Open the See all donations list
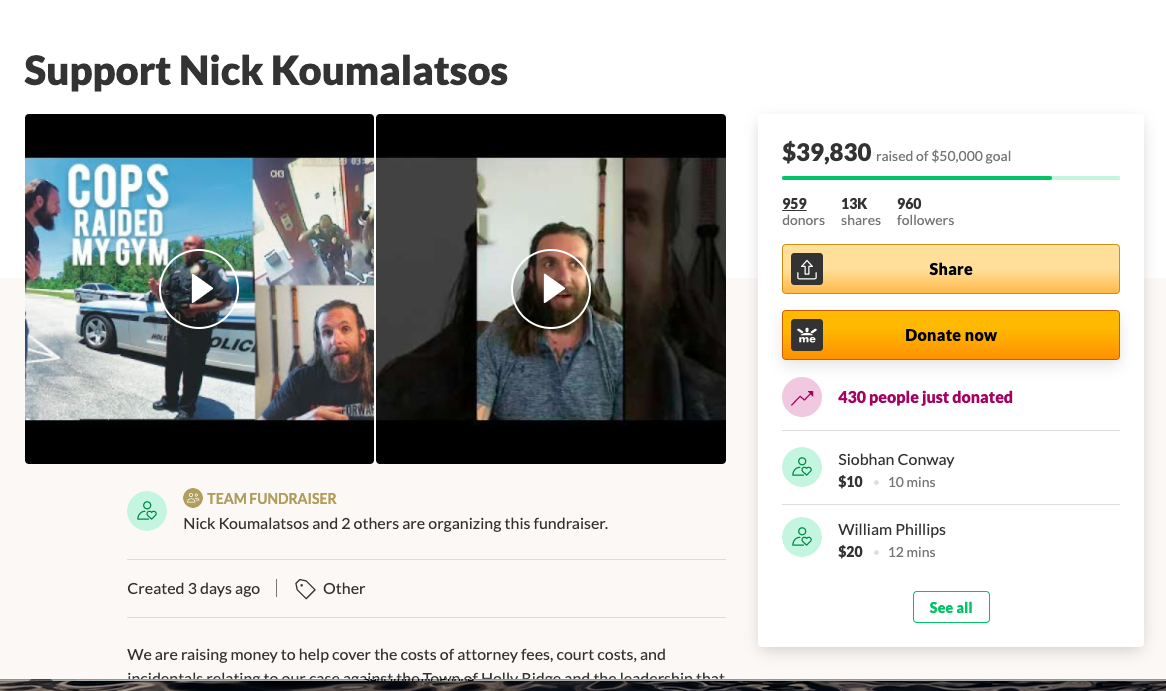This screenshot has width=1166, height=691. (x=951, y=607)
